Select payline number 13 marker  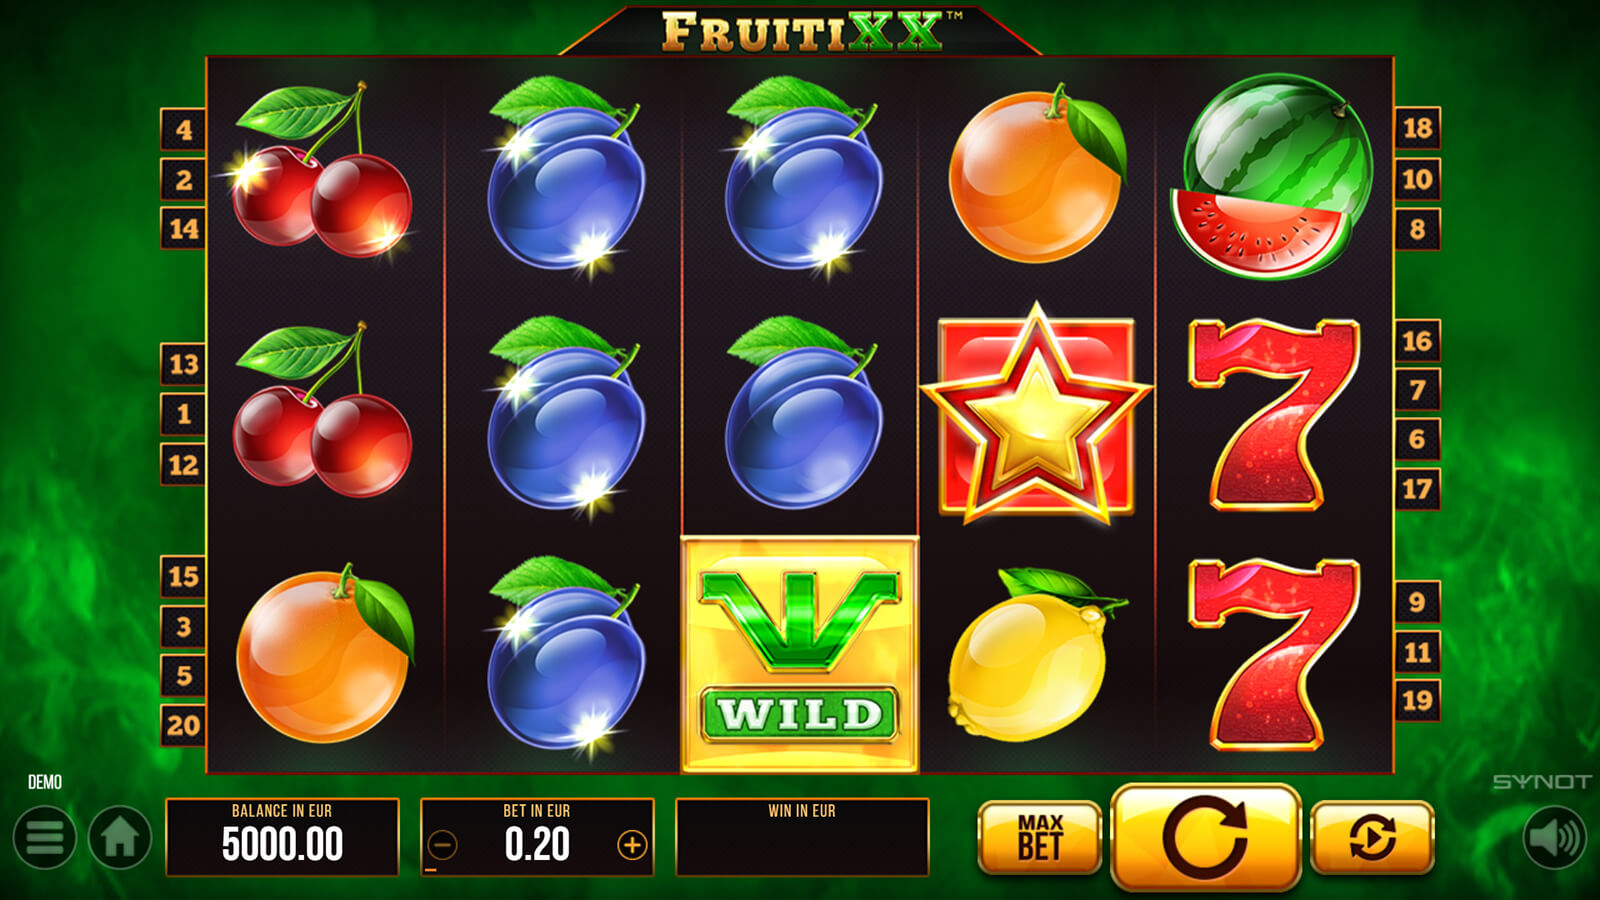(183, 364)
